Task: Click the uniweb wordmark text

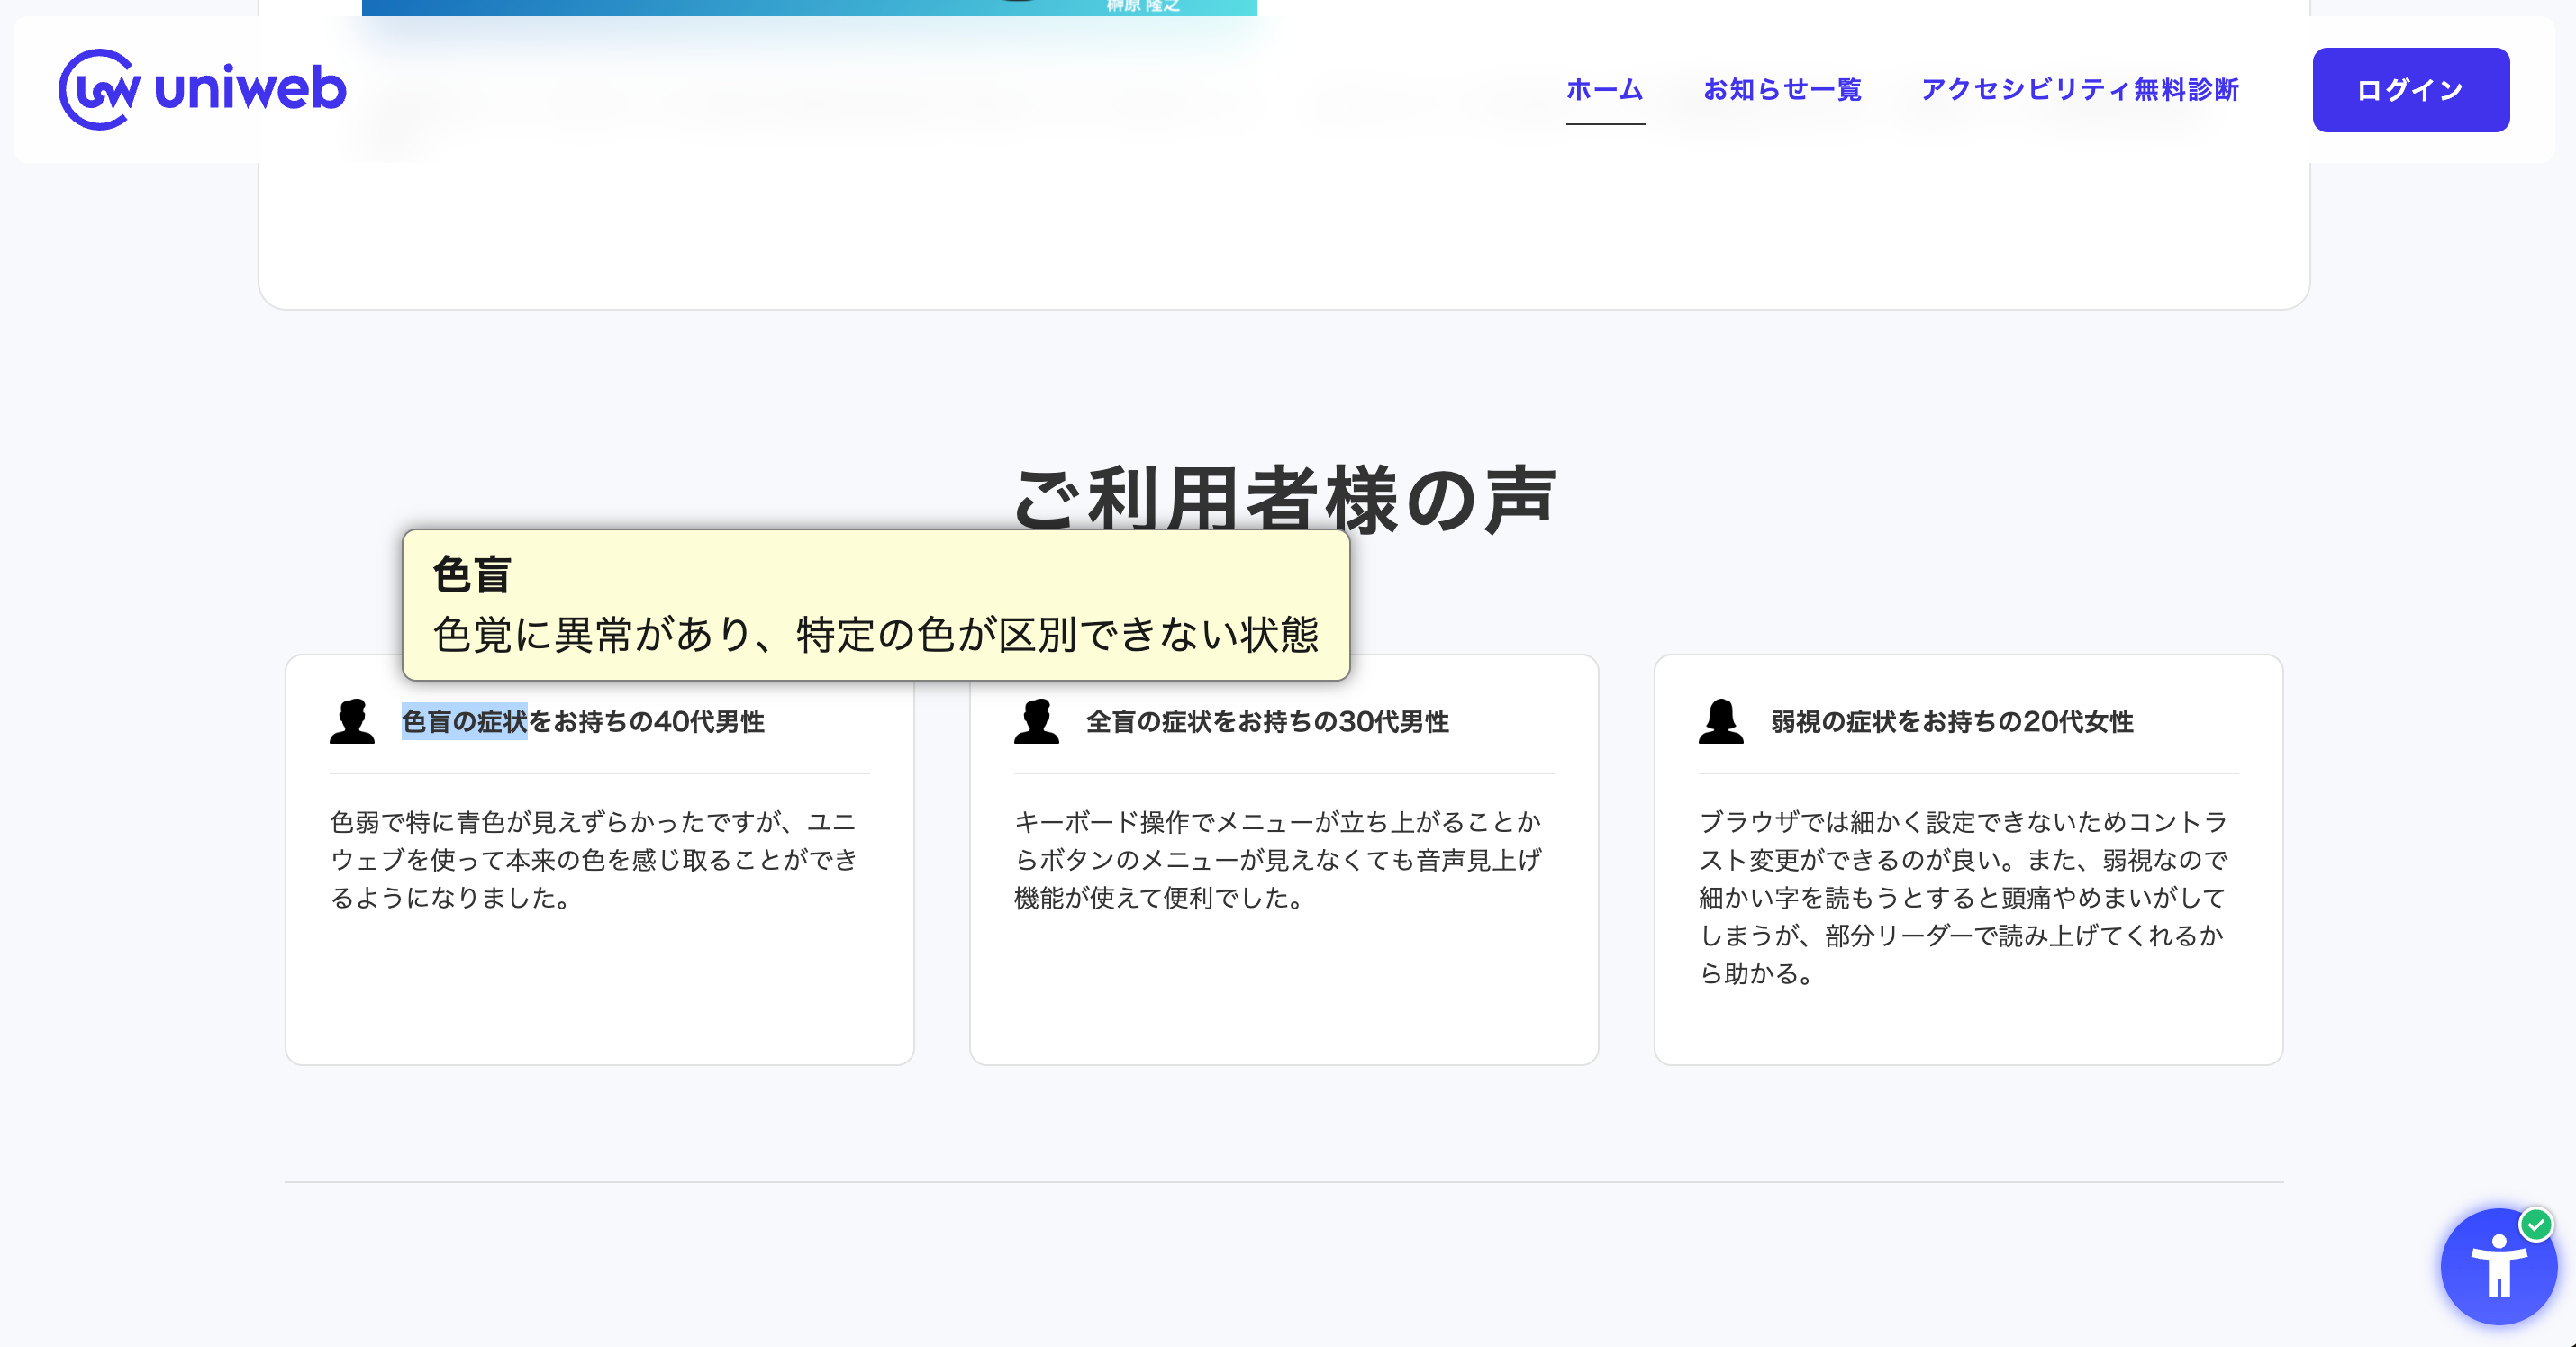Action: [250, 88]
